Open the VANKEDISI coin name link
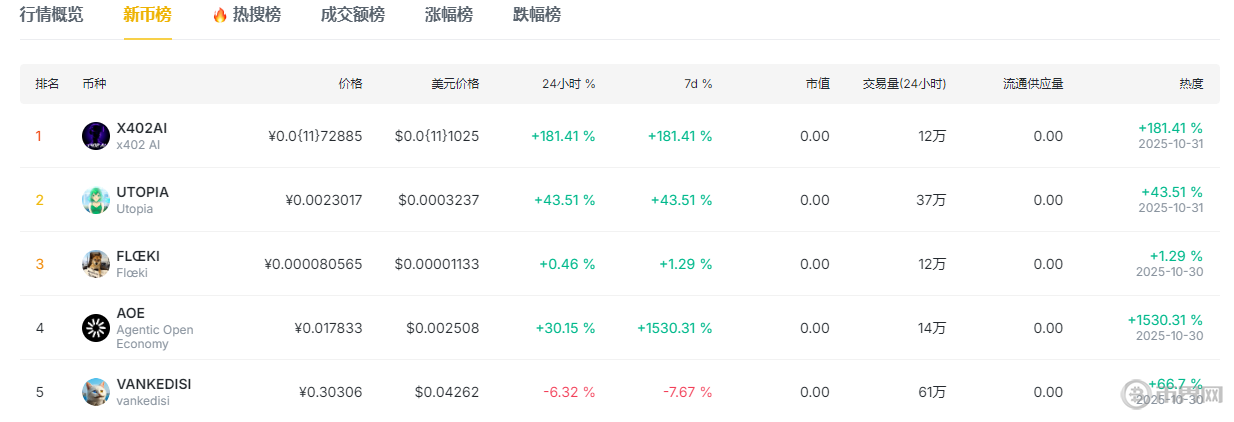This screenshot has height=422, width=1234. pyautogui.click(x=153, y=384)
